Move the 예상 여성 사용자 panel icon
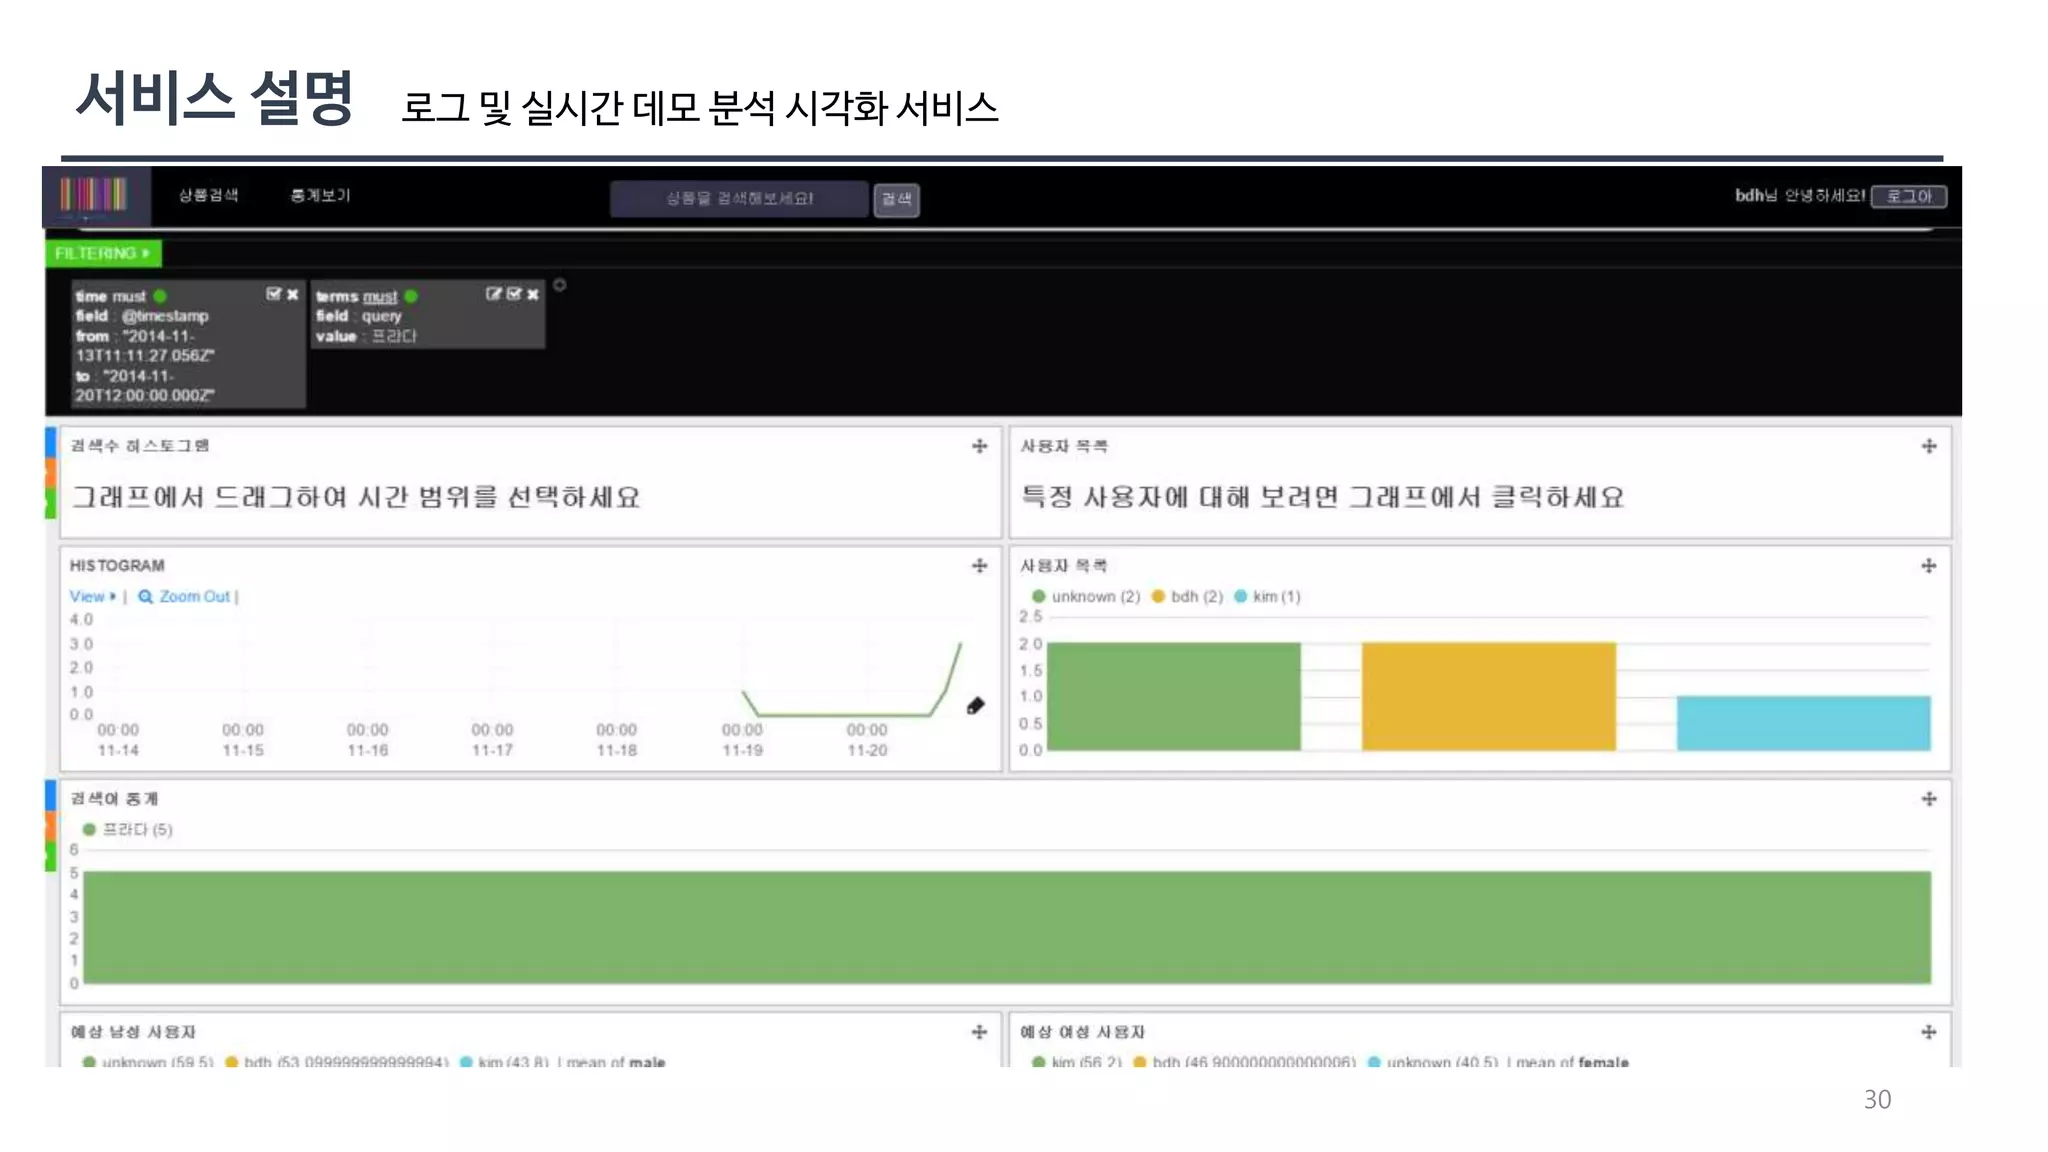The width and height of the screenshot is (2048, 1152). 1929,1032
